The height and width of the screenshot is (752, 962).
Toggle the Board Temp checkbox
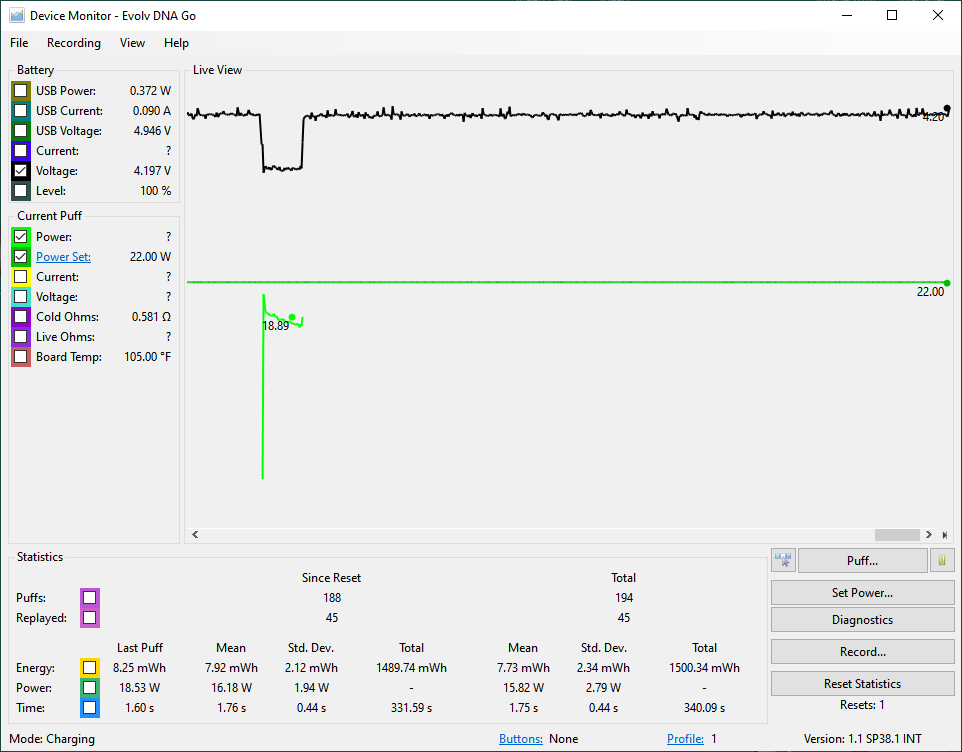(21, 357)
